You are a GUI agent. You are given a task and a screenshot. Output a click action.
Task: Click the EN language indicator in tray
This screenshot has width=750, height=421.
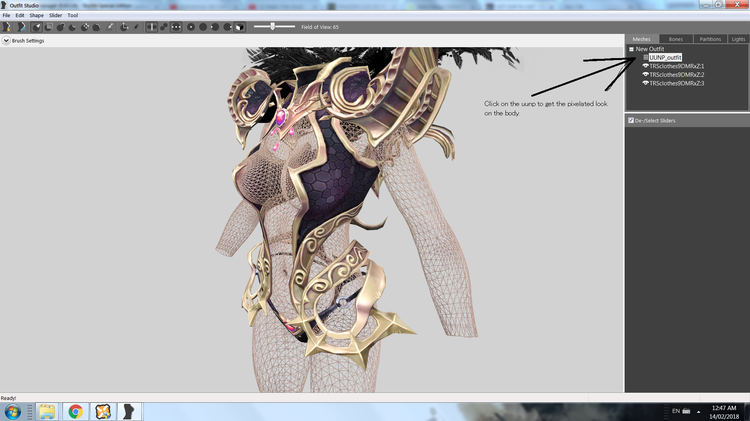pos(676,411)
